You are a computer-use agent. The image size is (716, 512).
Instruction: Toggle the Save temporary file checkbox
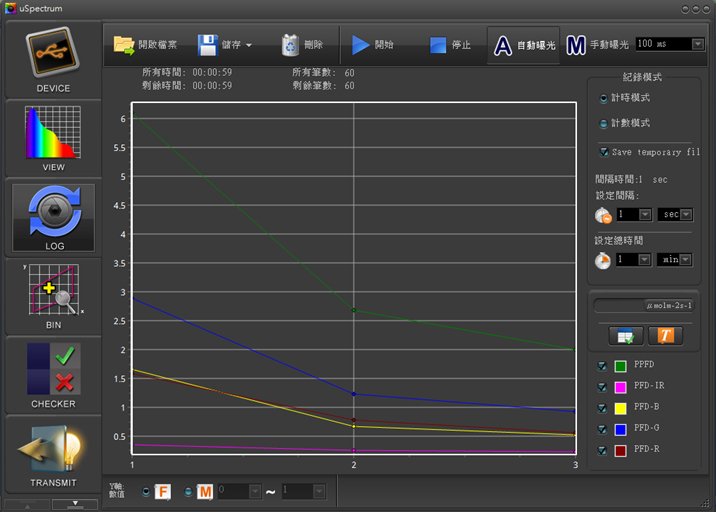(604, 152)
